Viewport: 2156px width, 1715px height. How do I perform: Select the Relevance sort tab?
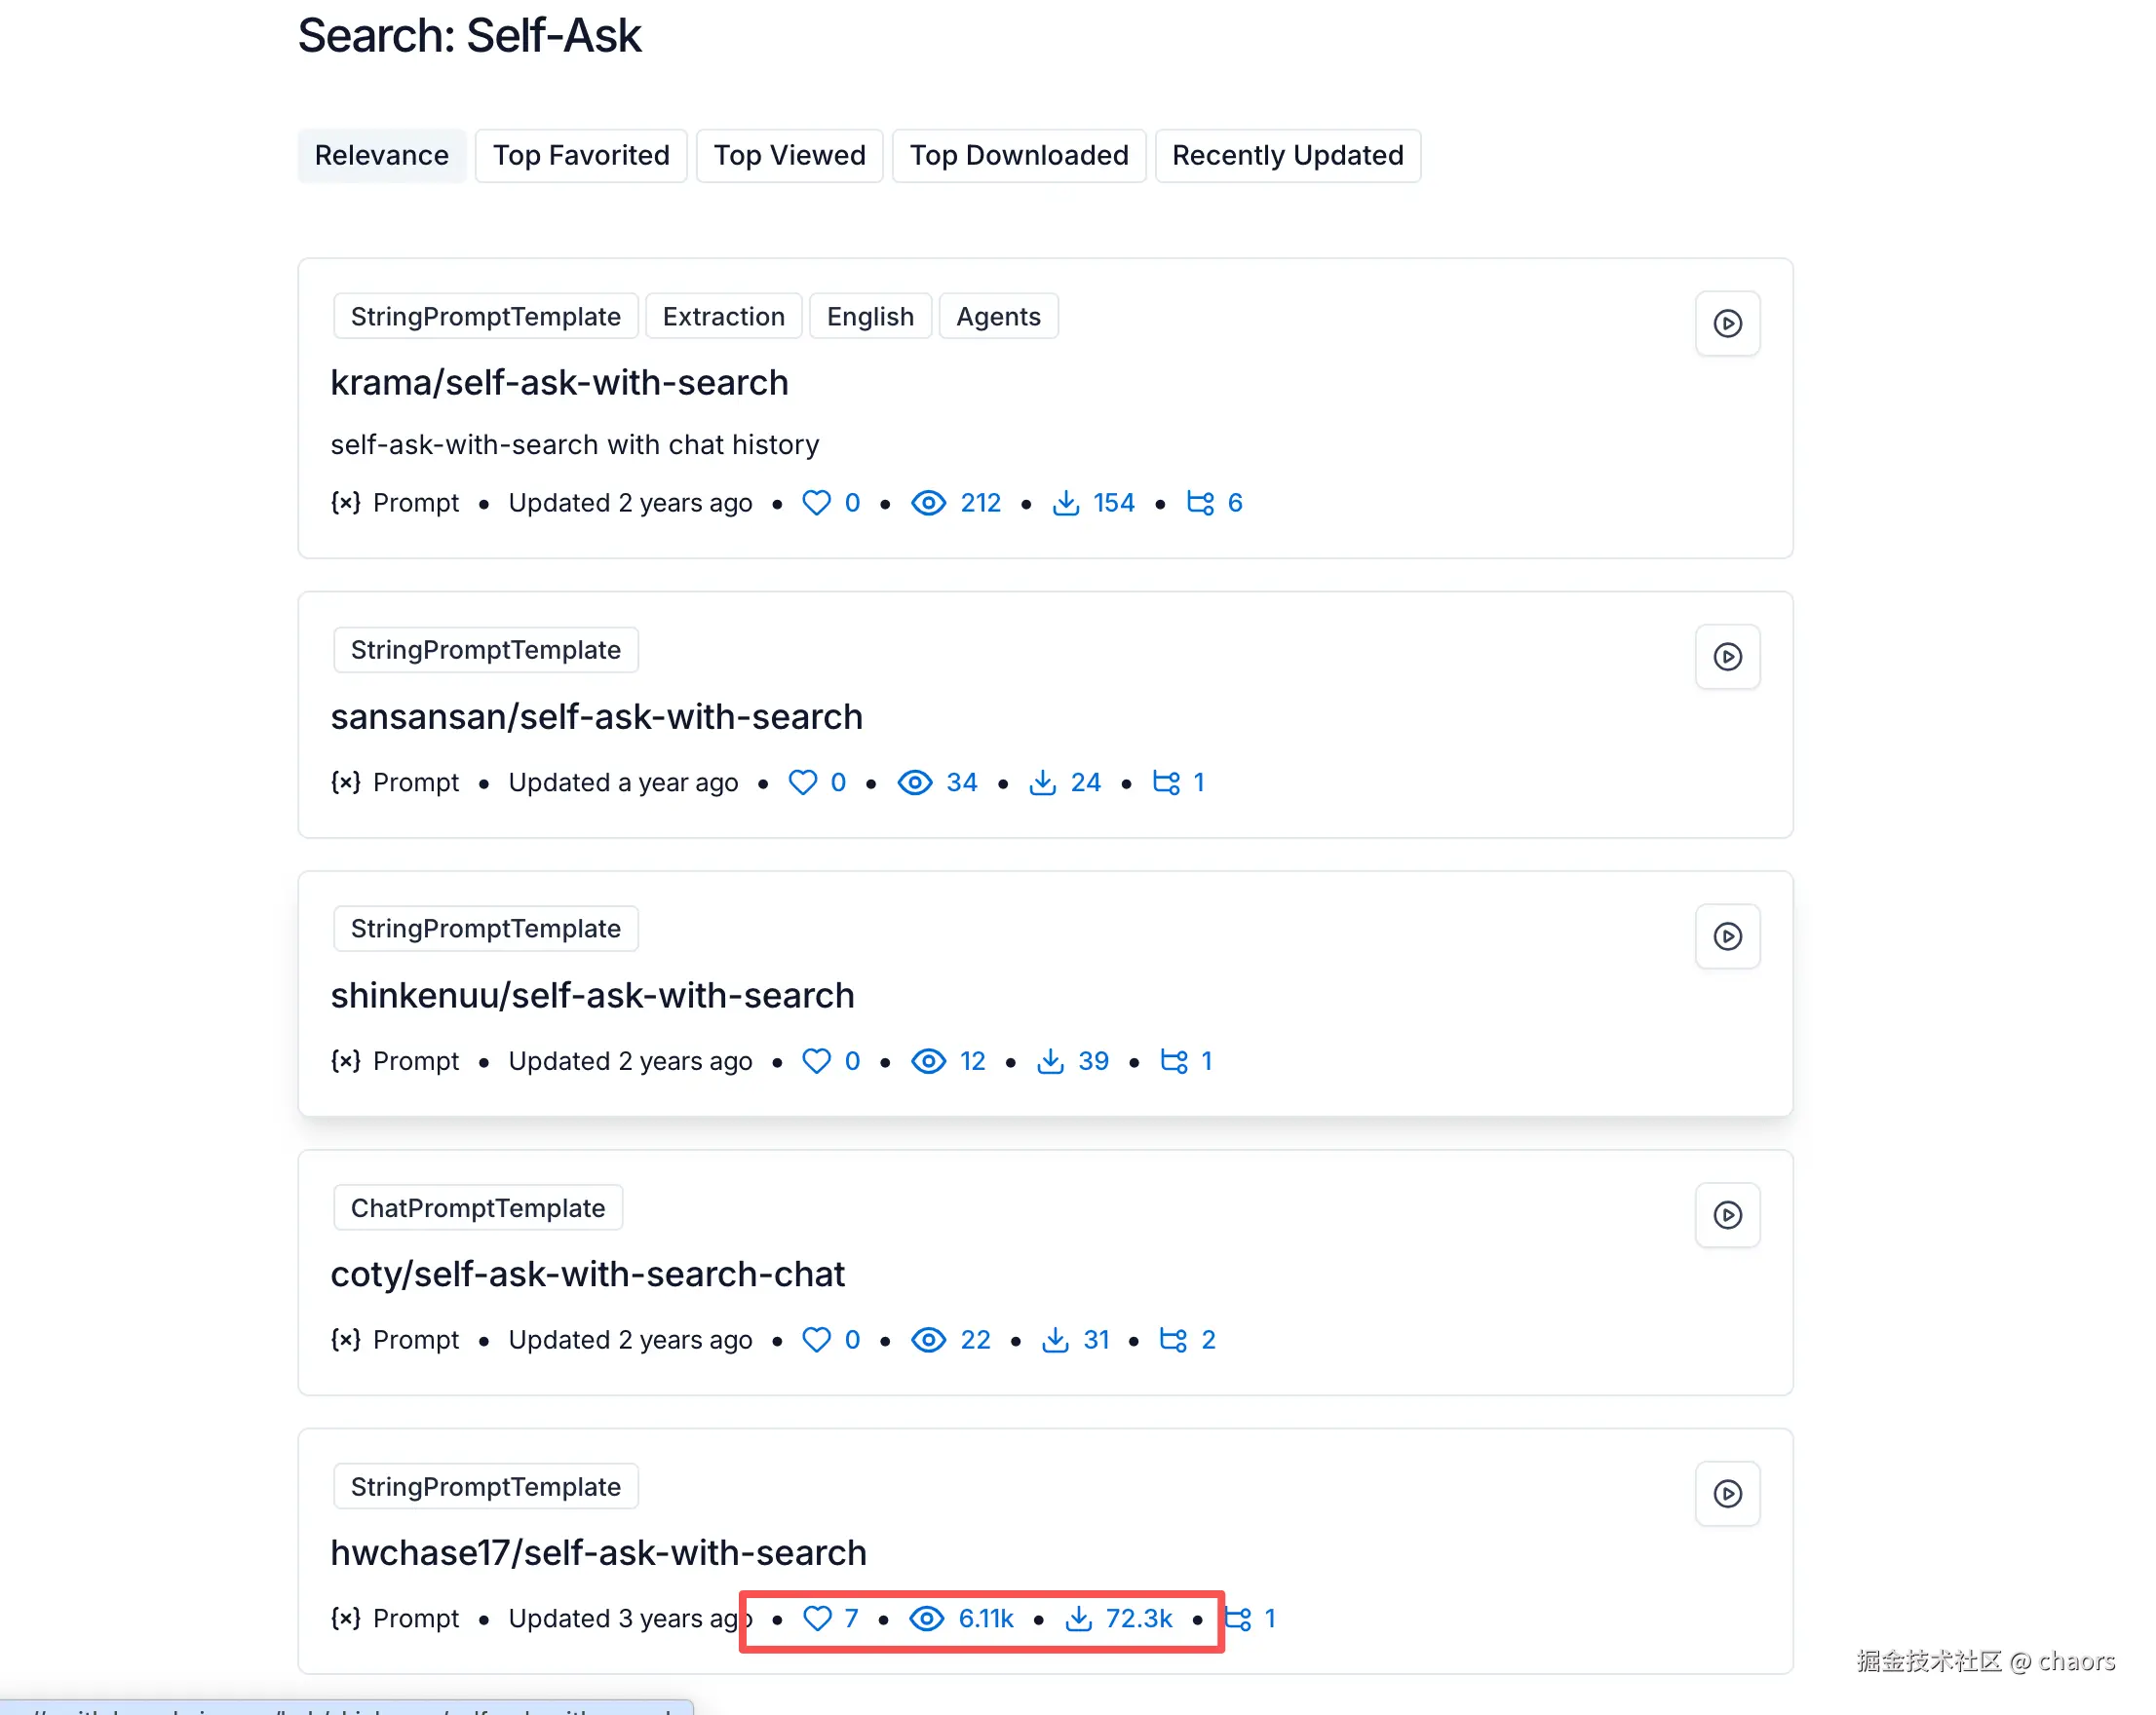(381, 155)
